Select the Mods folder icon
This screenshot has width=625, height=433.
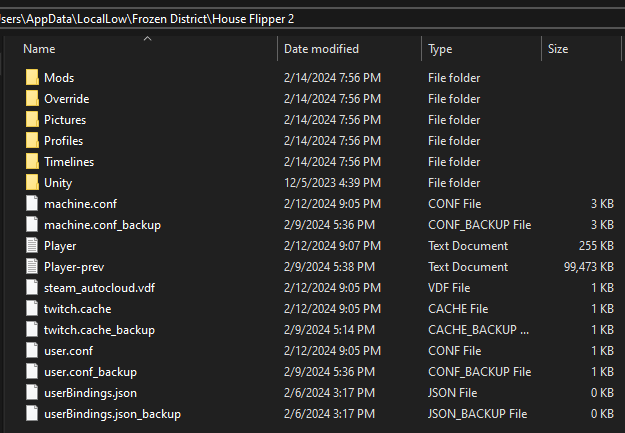pos(32,78)
